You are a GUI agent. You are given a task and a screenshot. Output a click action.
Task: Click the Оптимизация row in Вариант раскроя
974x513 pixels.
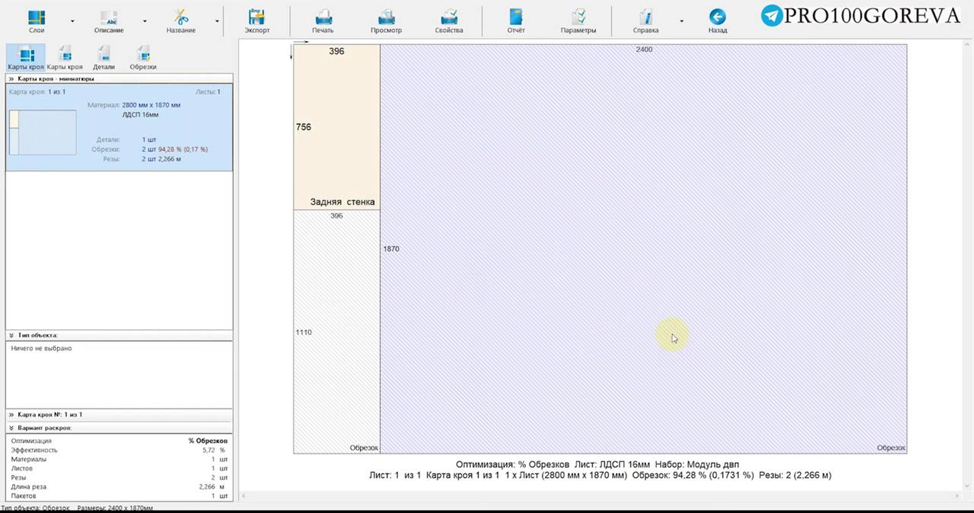pyautogui.click(x=119, y=441)
